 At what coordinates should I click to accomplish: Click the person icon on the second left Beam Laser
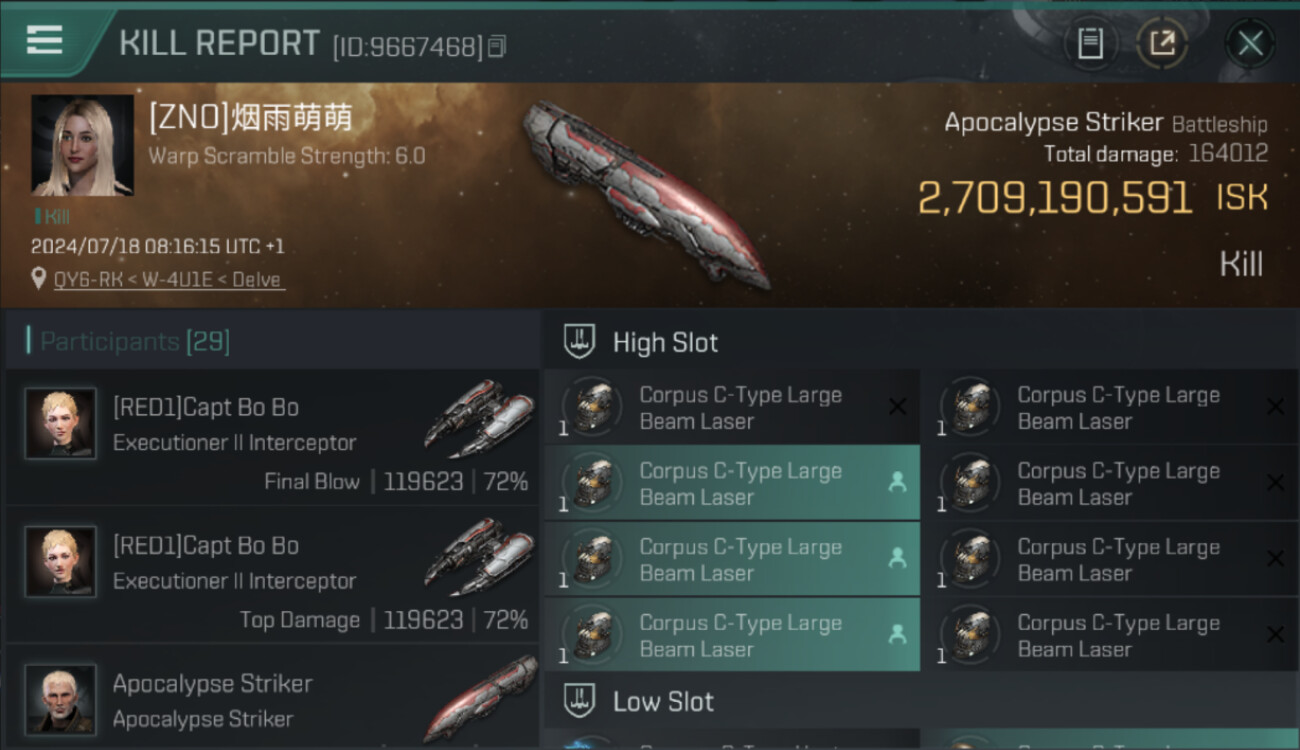897,483
